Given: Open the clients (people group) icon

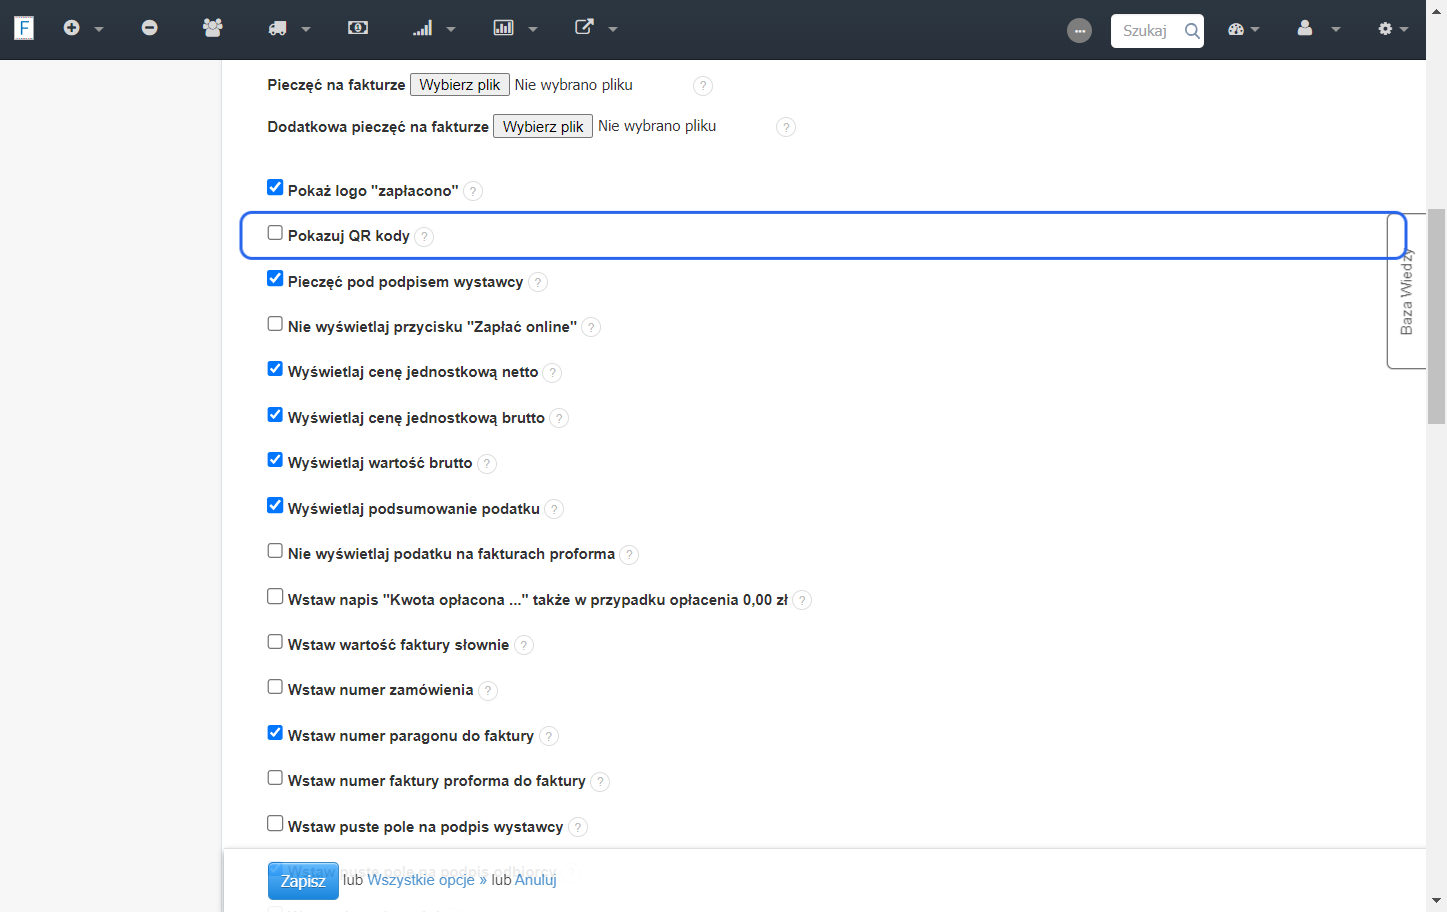Looking at the screenshot, I should click(212, 28).
